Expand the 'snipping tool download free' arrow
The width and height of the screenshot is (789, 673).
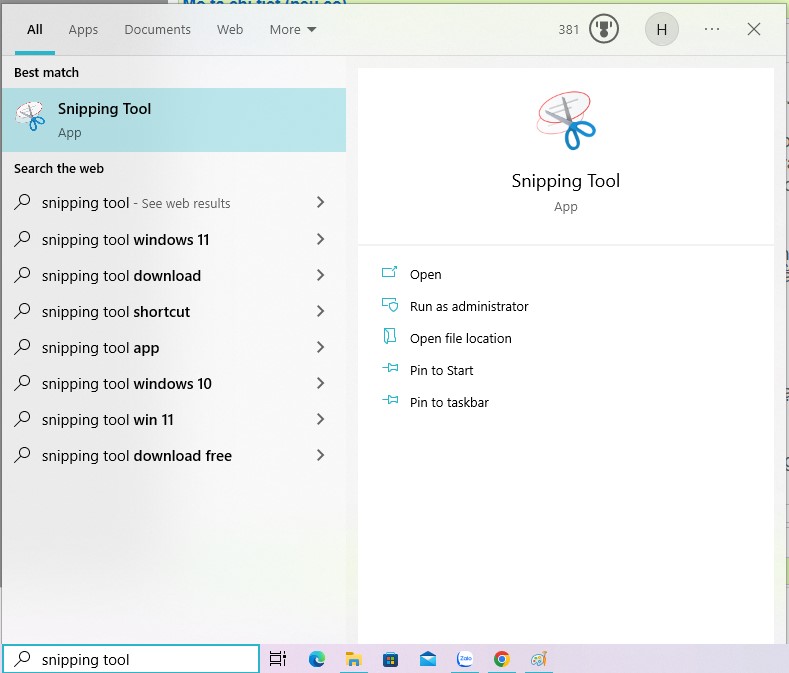tap(320, 455)
